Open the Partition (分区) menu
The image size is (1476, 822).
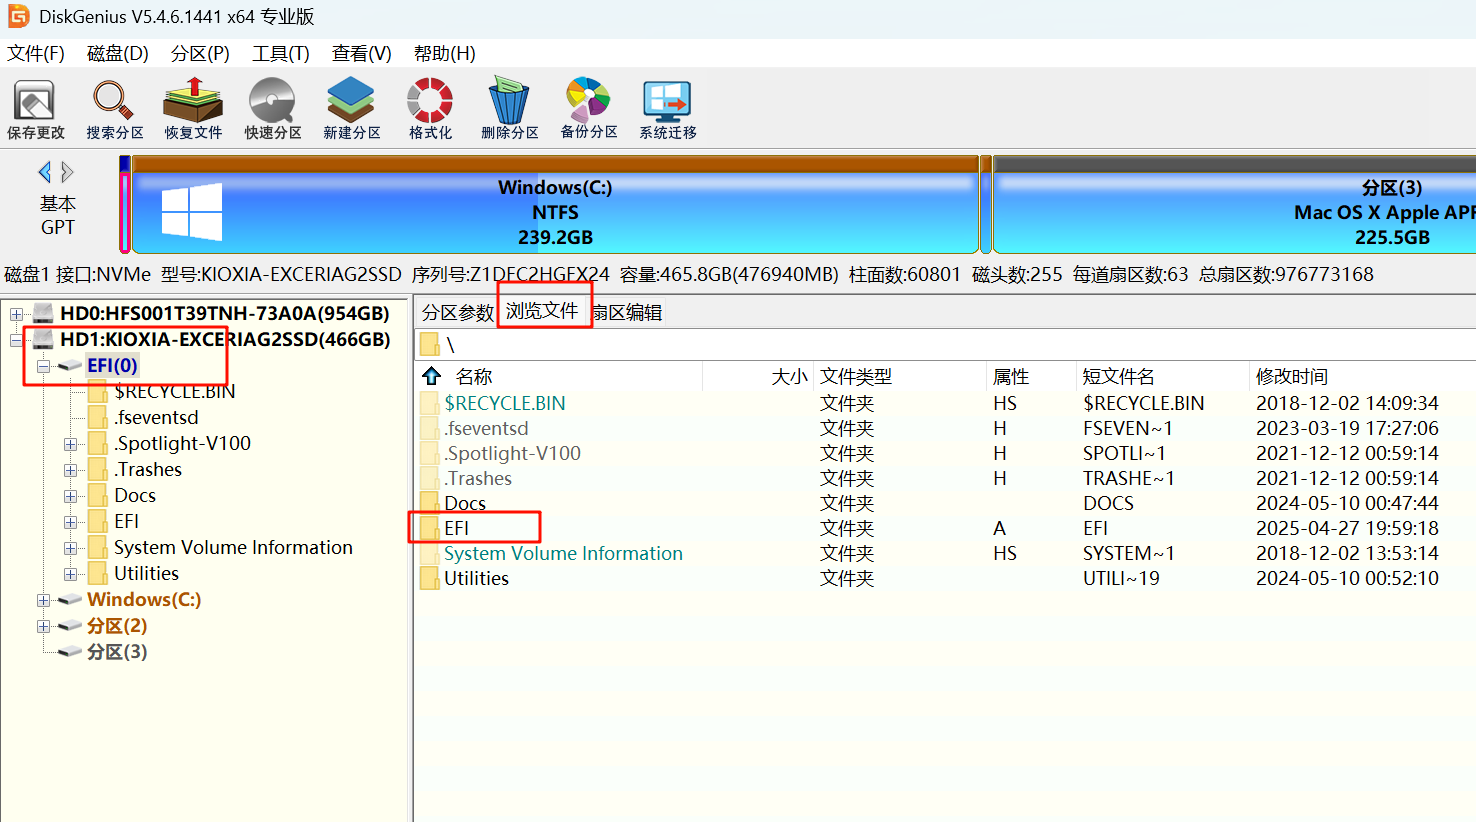pos(200,53)
